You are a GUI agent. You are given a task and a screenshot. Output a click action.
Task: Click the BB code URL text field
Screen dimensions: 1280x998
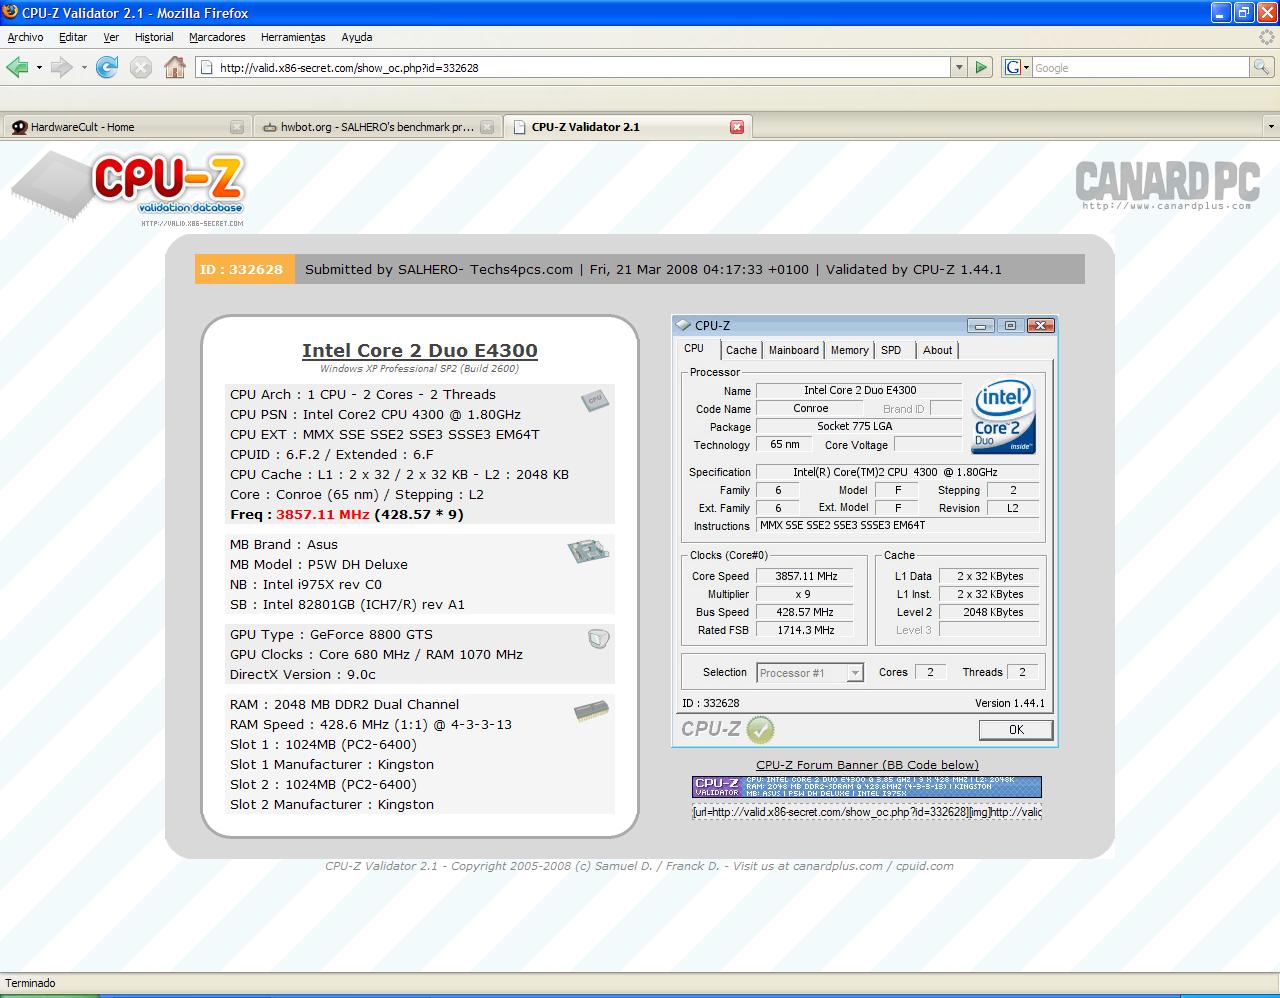click(x=866, y=812)
